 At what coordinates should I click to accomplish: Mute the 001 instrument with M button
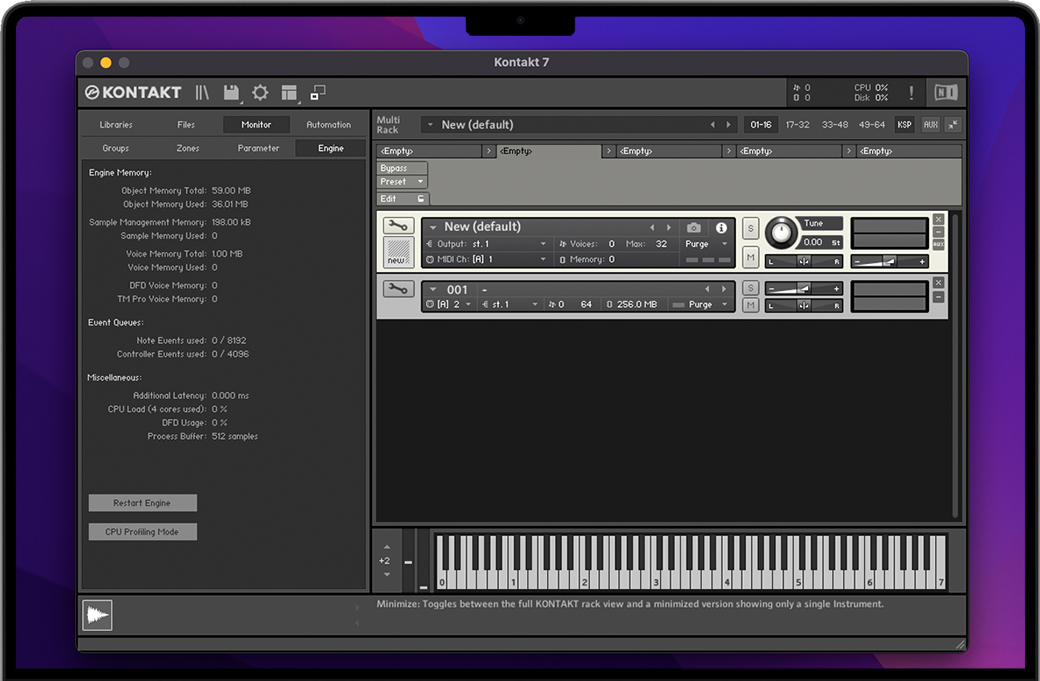751,304
